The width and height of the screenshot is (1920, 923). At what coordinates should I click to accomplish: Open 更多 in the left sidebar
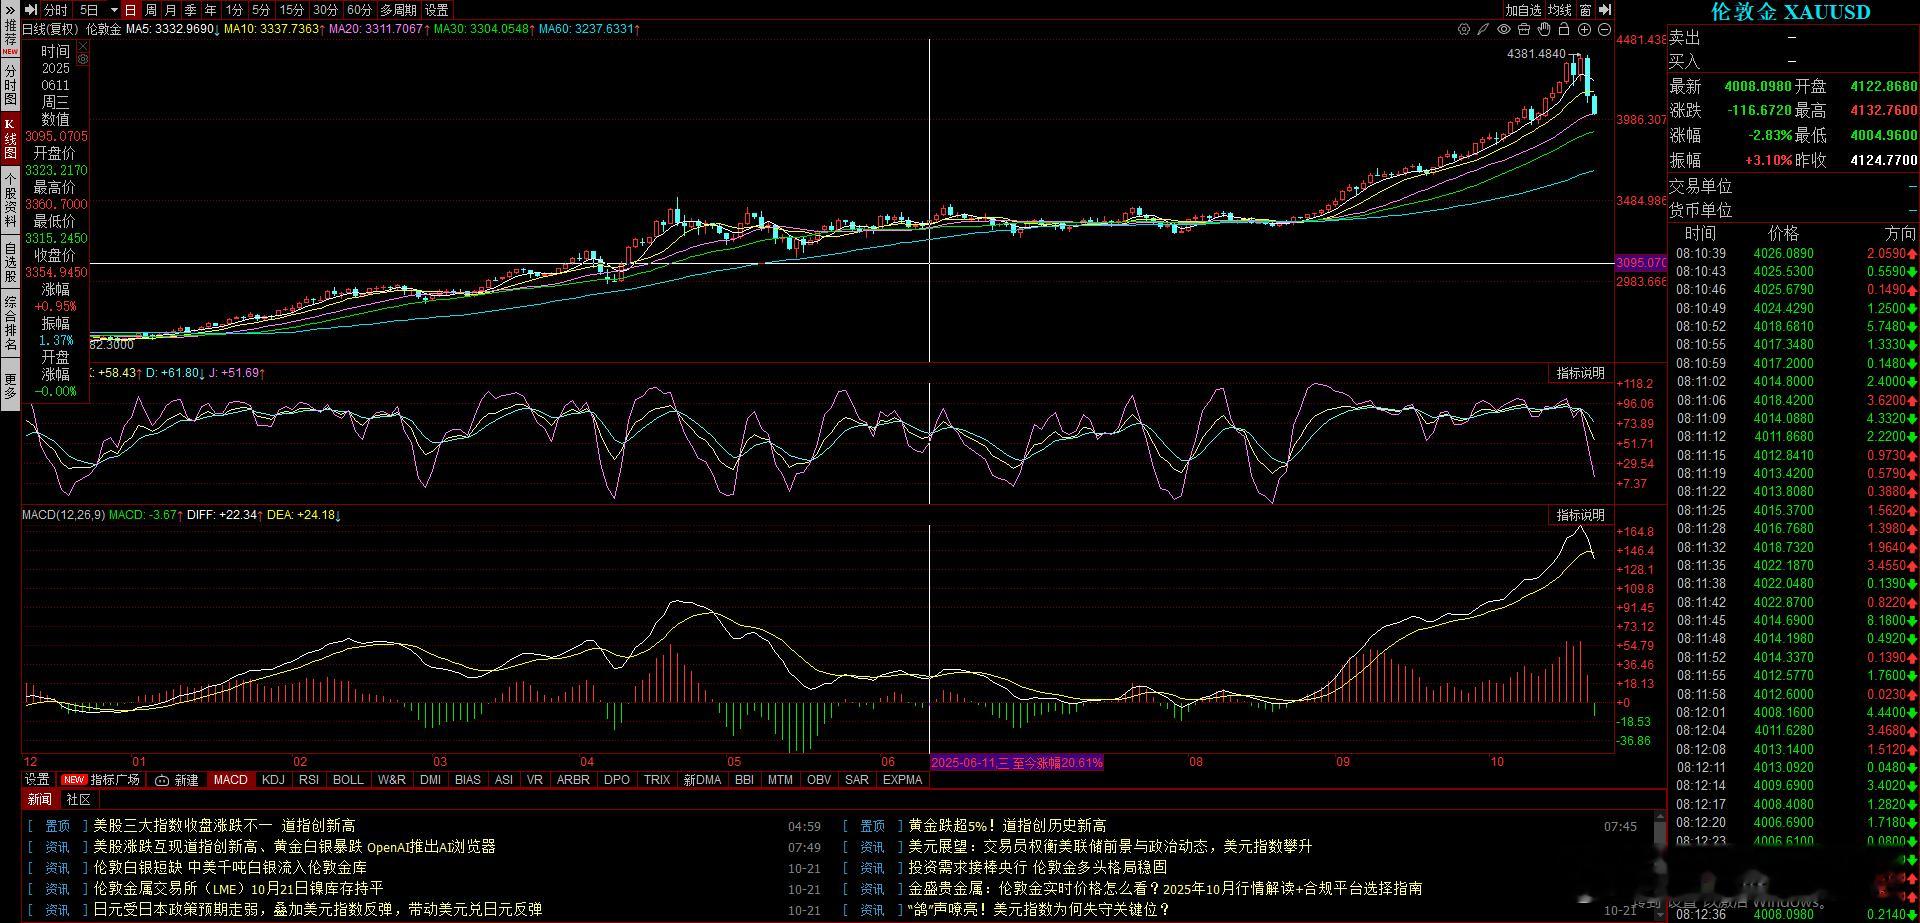tap(10, 386)
